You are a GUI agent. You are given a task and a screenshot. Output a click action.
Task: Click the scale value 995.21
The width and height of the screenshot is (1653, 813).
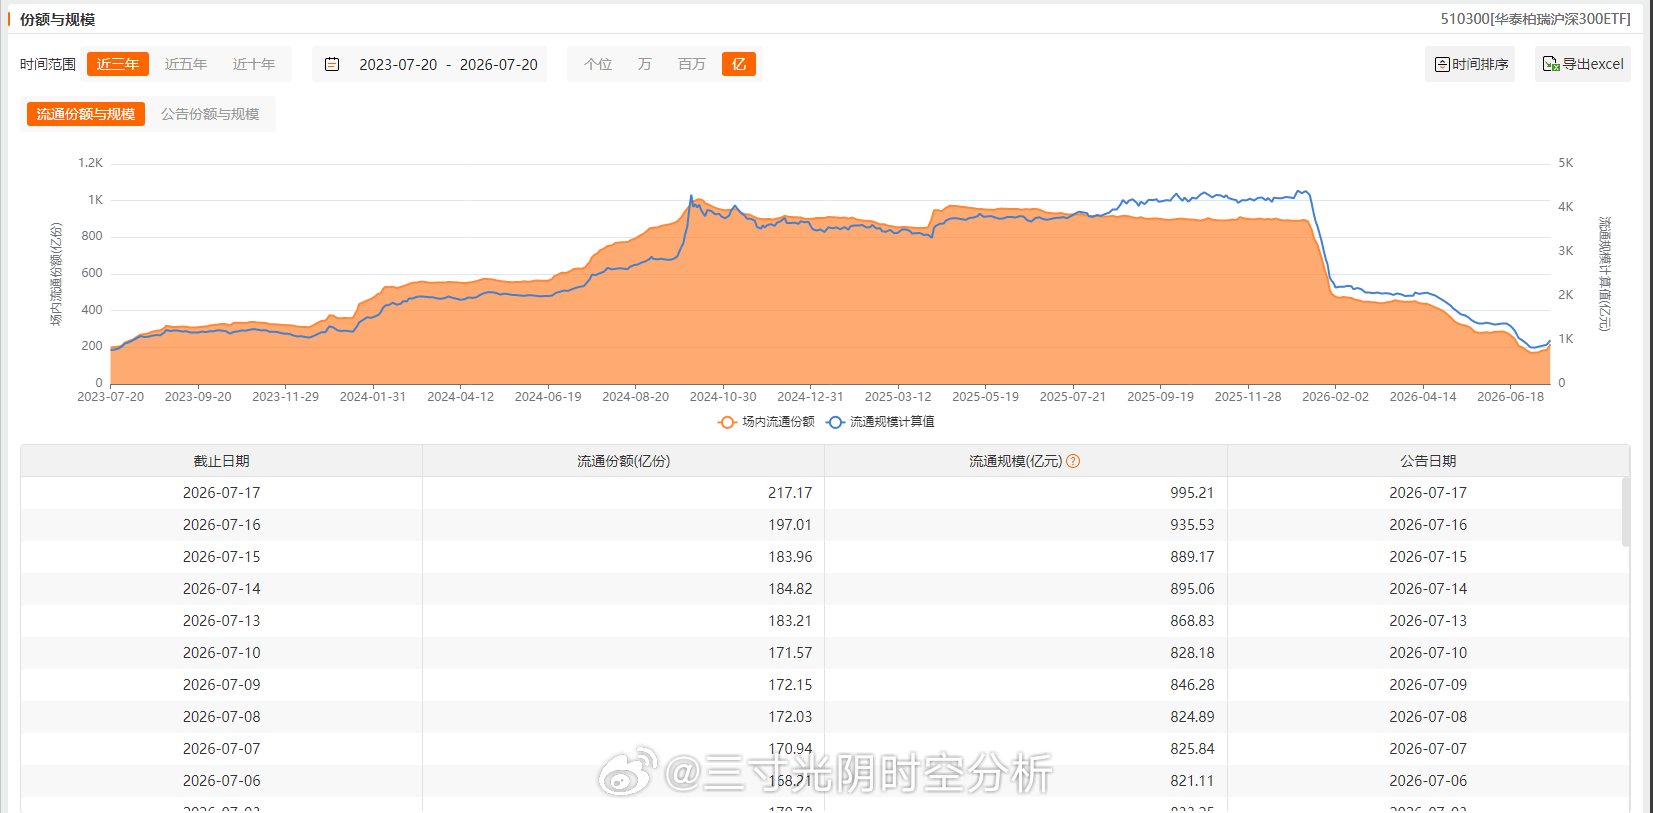[x=1192, y=493]
